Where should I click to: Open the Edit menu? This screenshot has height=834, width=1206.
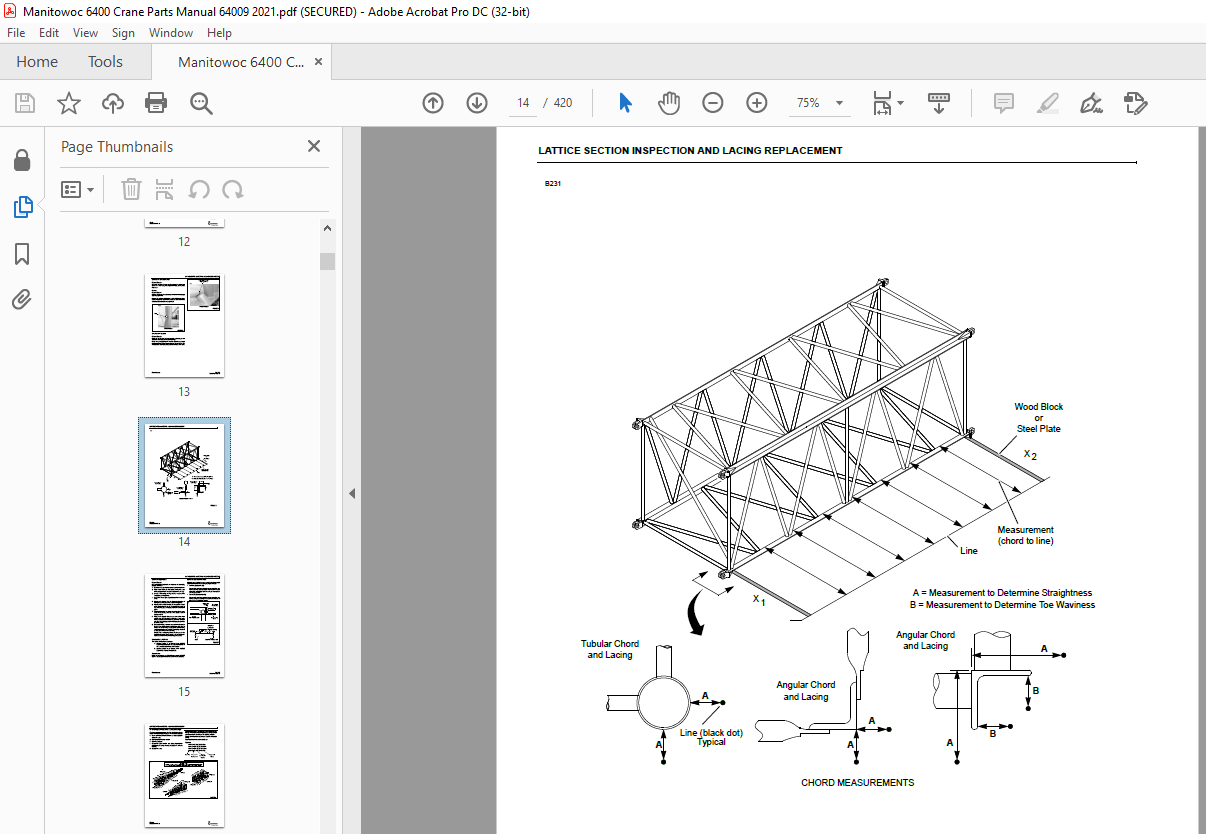pyautogui.click(x=49, y=33)
